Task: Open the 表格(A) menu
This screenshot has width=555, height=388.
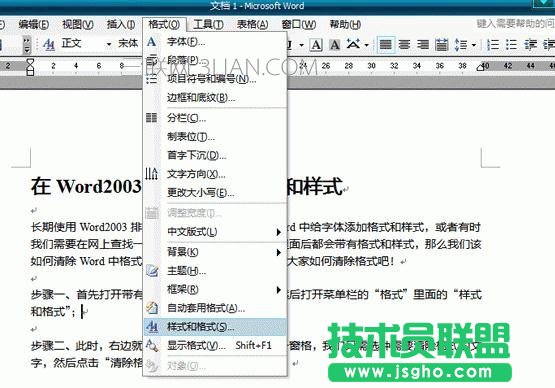Action: point(252,24)
